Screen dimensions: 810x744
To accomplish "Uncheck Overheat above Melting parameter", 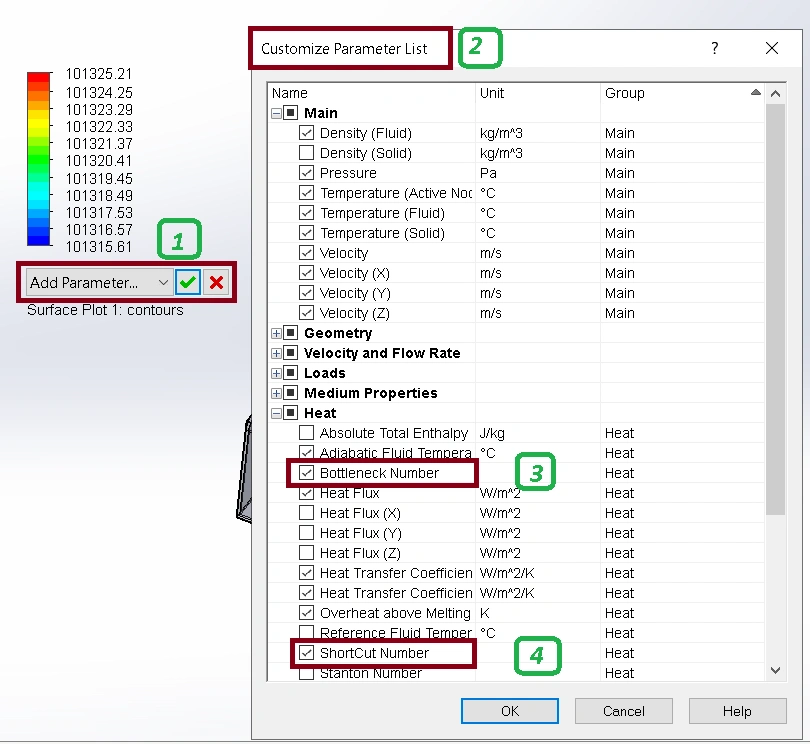I will coord(306,613).
